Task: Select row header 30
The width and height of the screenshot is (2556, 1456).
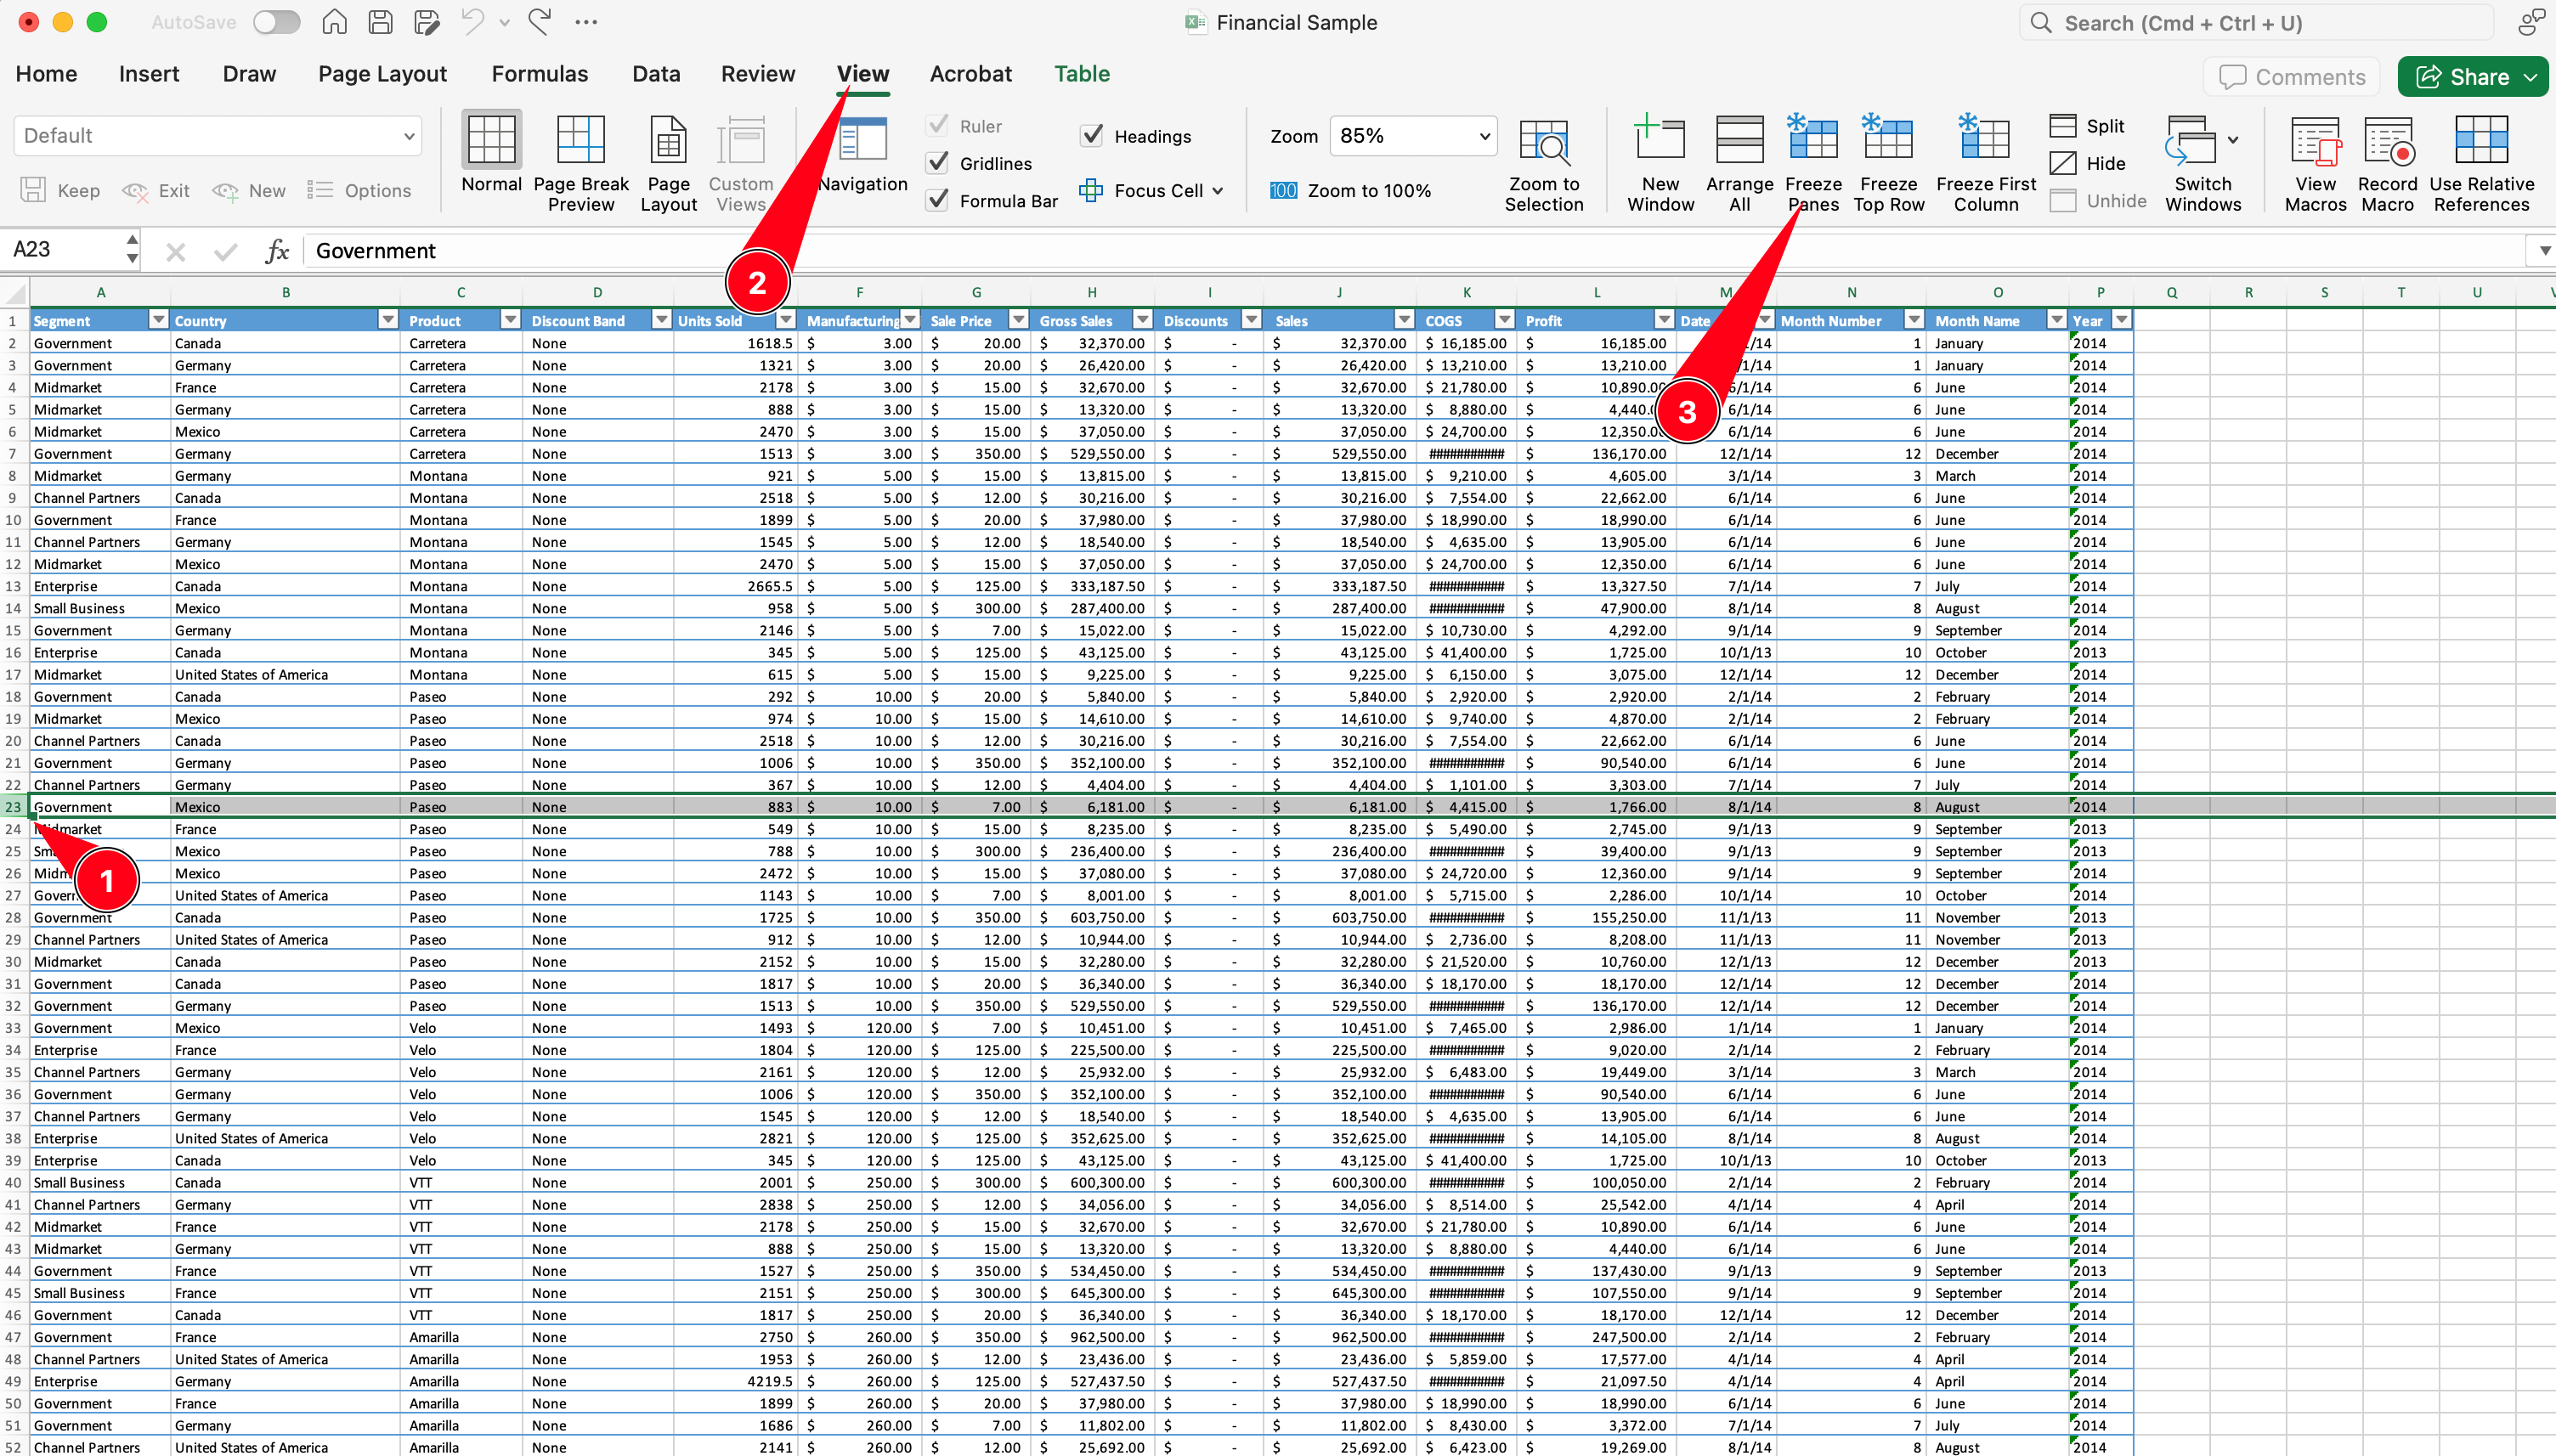Action: pos(13,961)
